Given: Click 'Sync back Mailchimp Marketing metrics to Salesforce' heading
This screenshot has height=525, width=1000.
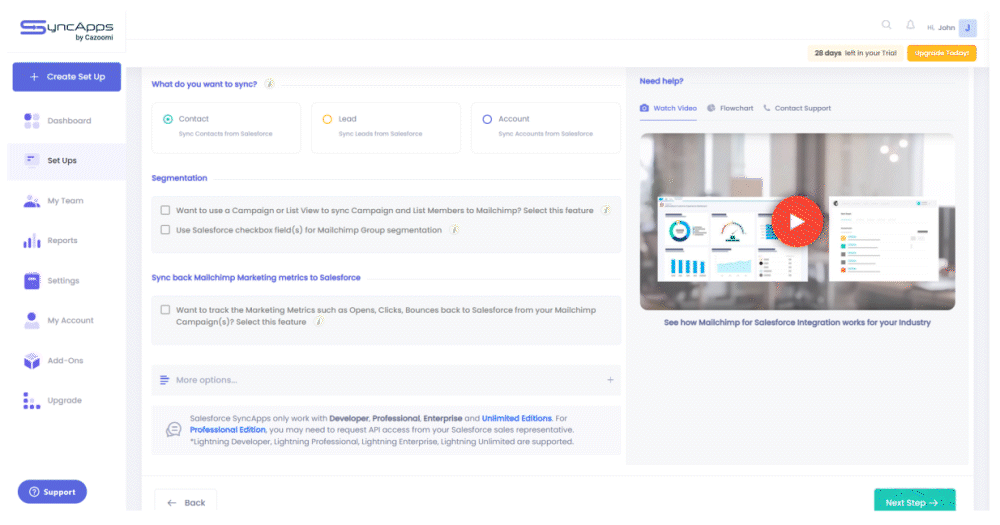Looking at the screenshot, I should click(x=256, y=277).
